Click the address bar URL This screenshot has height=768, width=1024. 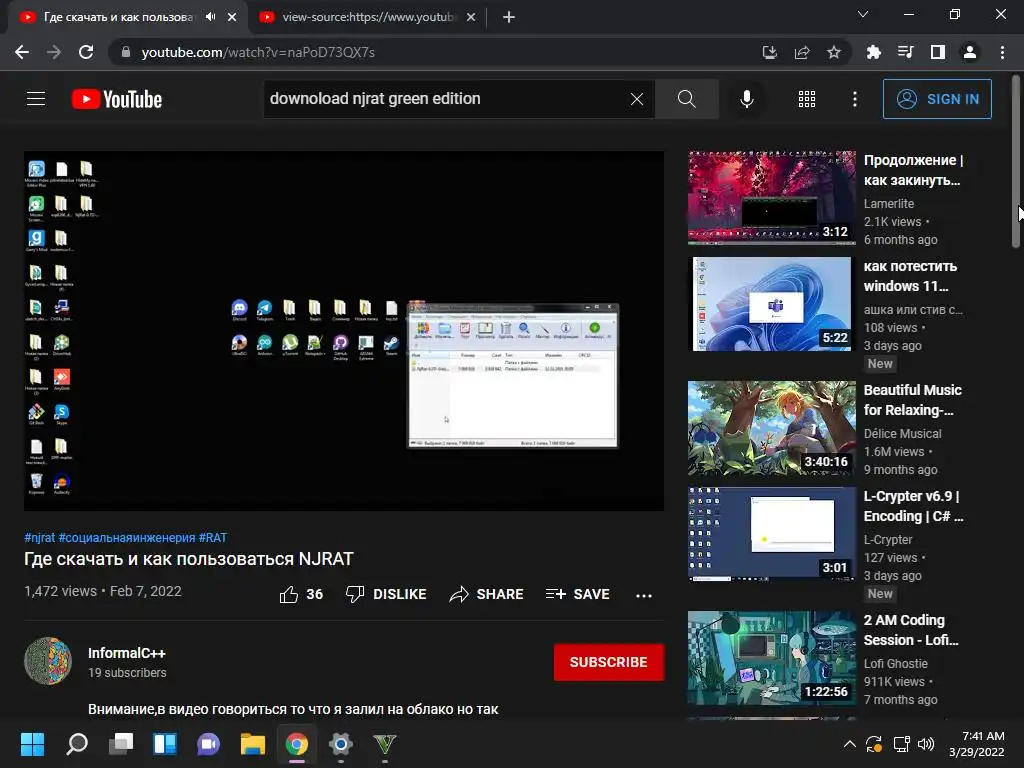pyautogui.click(x=258, y=52)
